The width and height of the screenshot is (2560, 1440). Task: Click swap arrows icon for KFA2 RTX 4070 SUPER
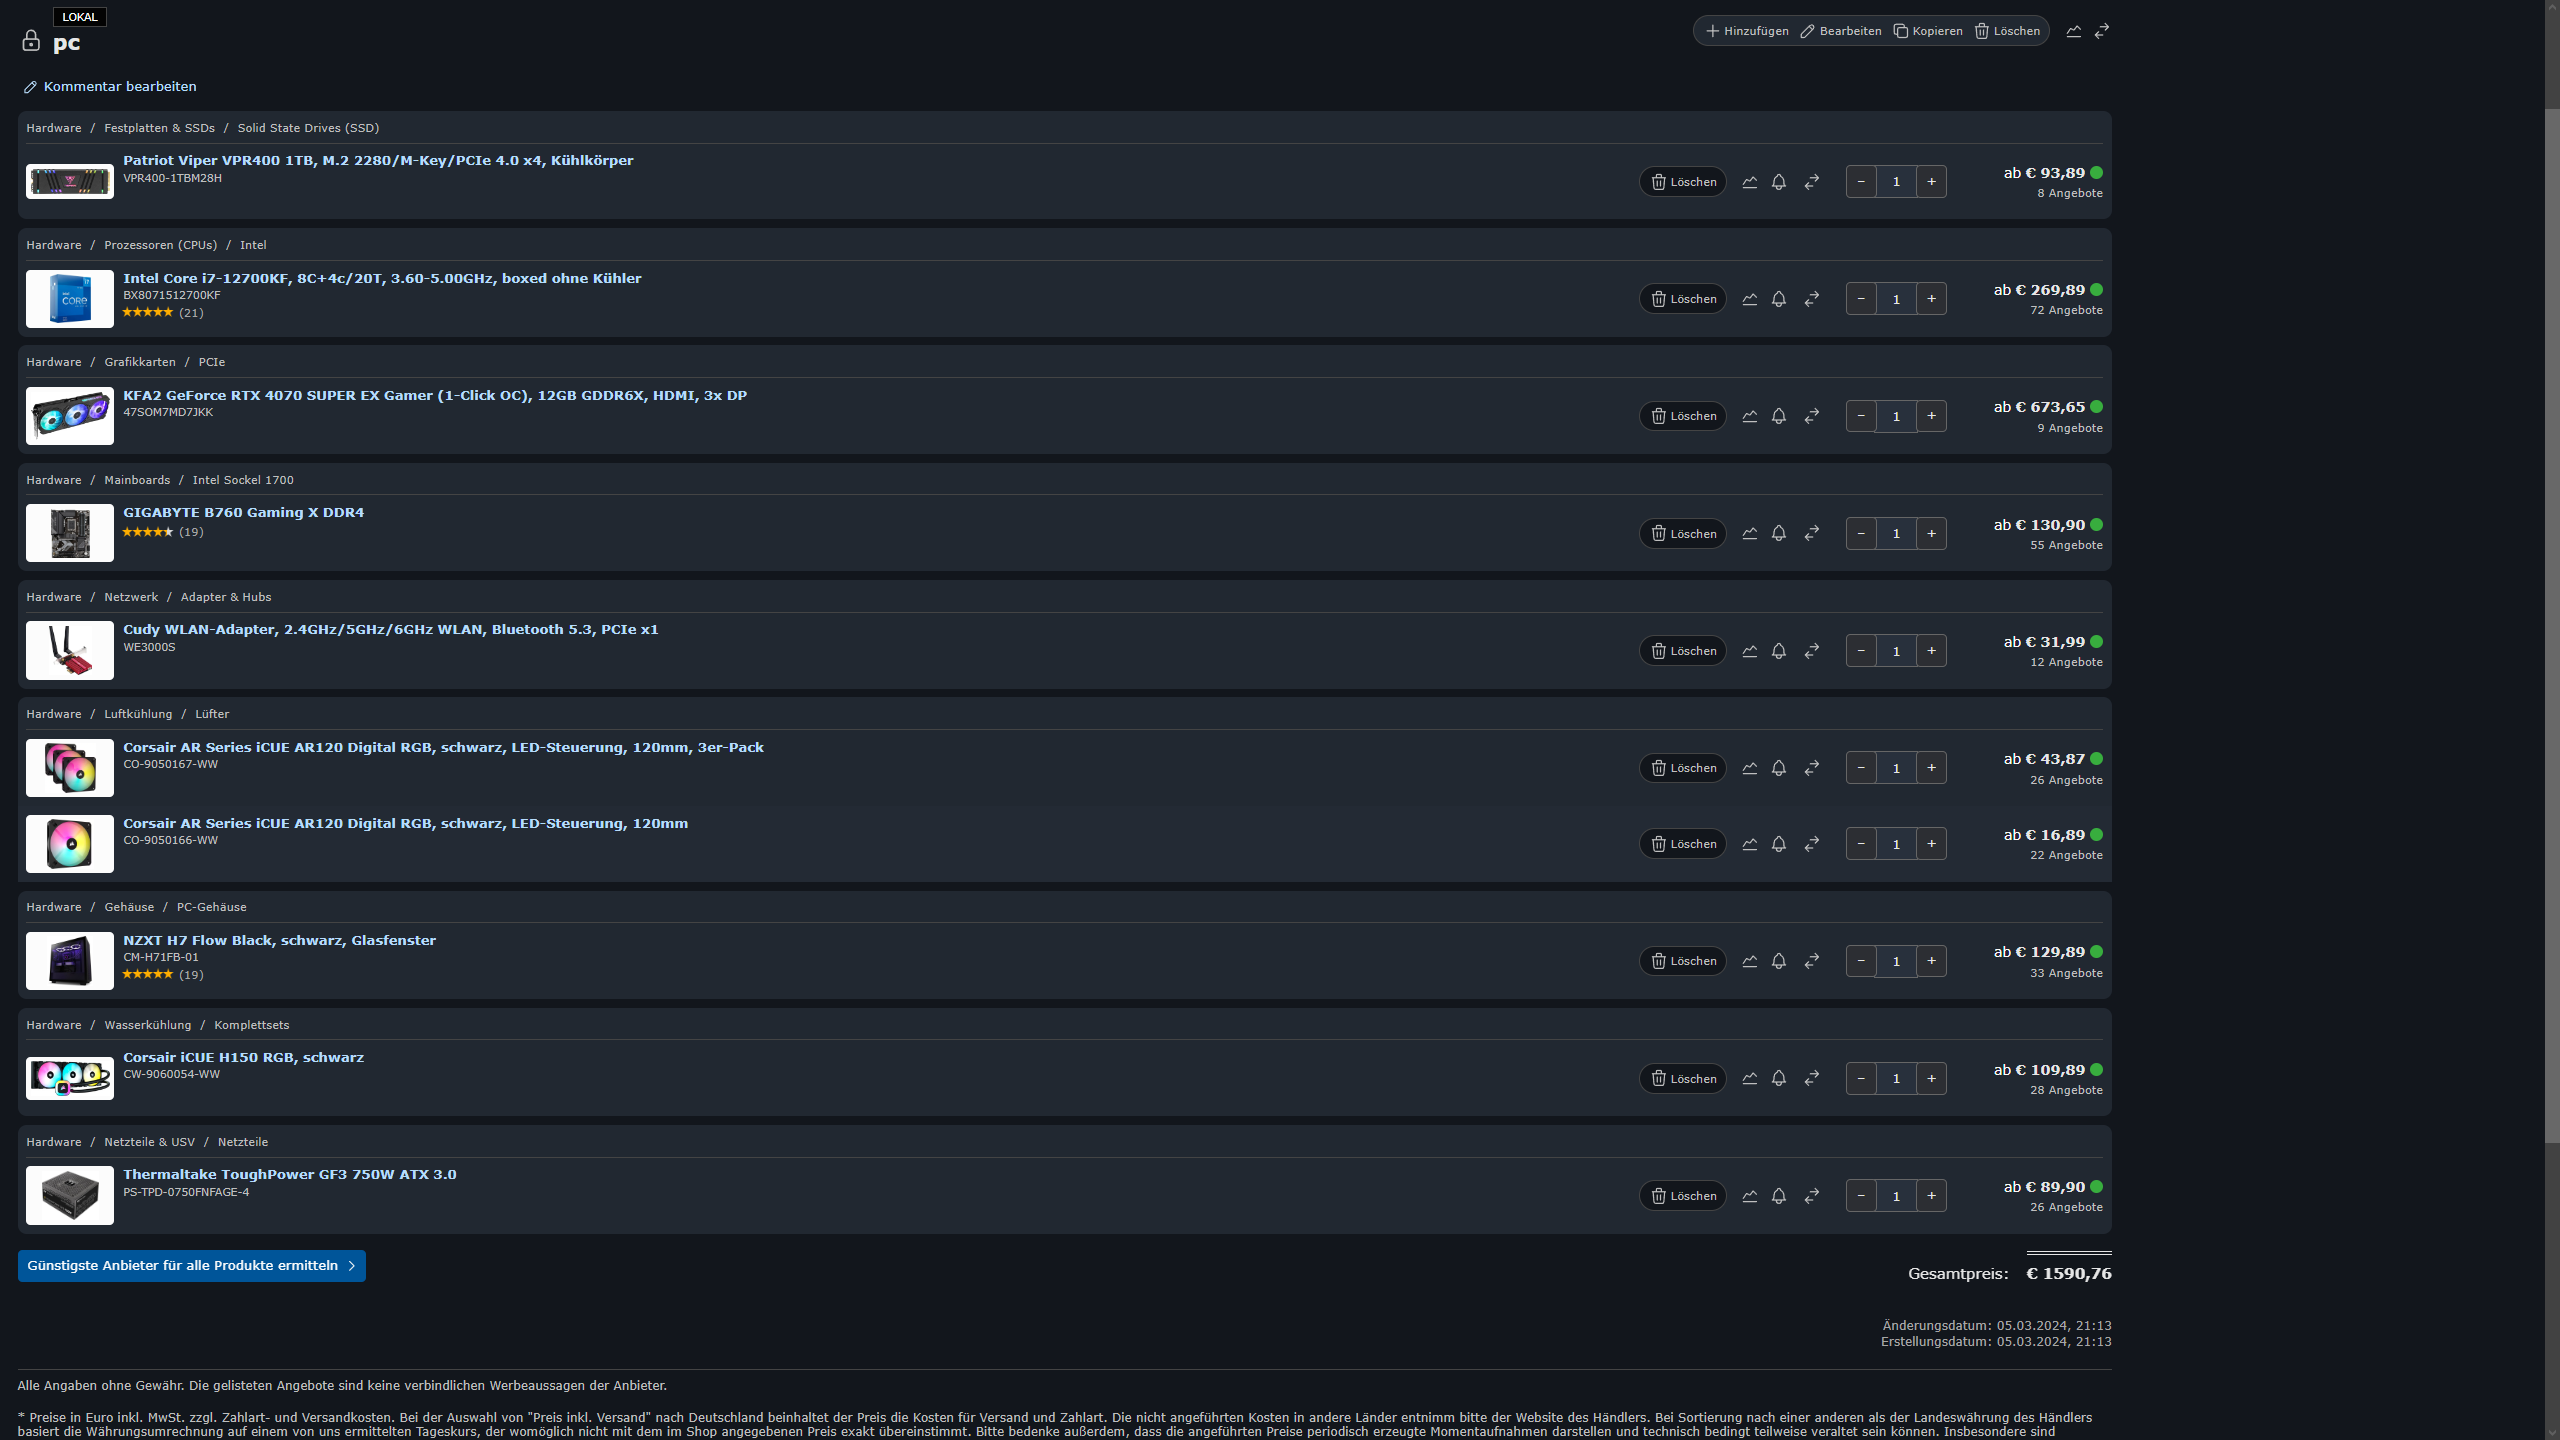coord(1811,416)
